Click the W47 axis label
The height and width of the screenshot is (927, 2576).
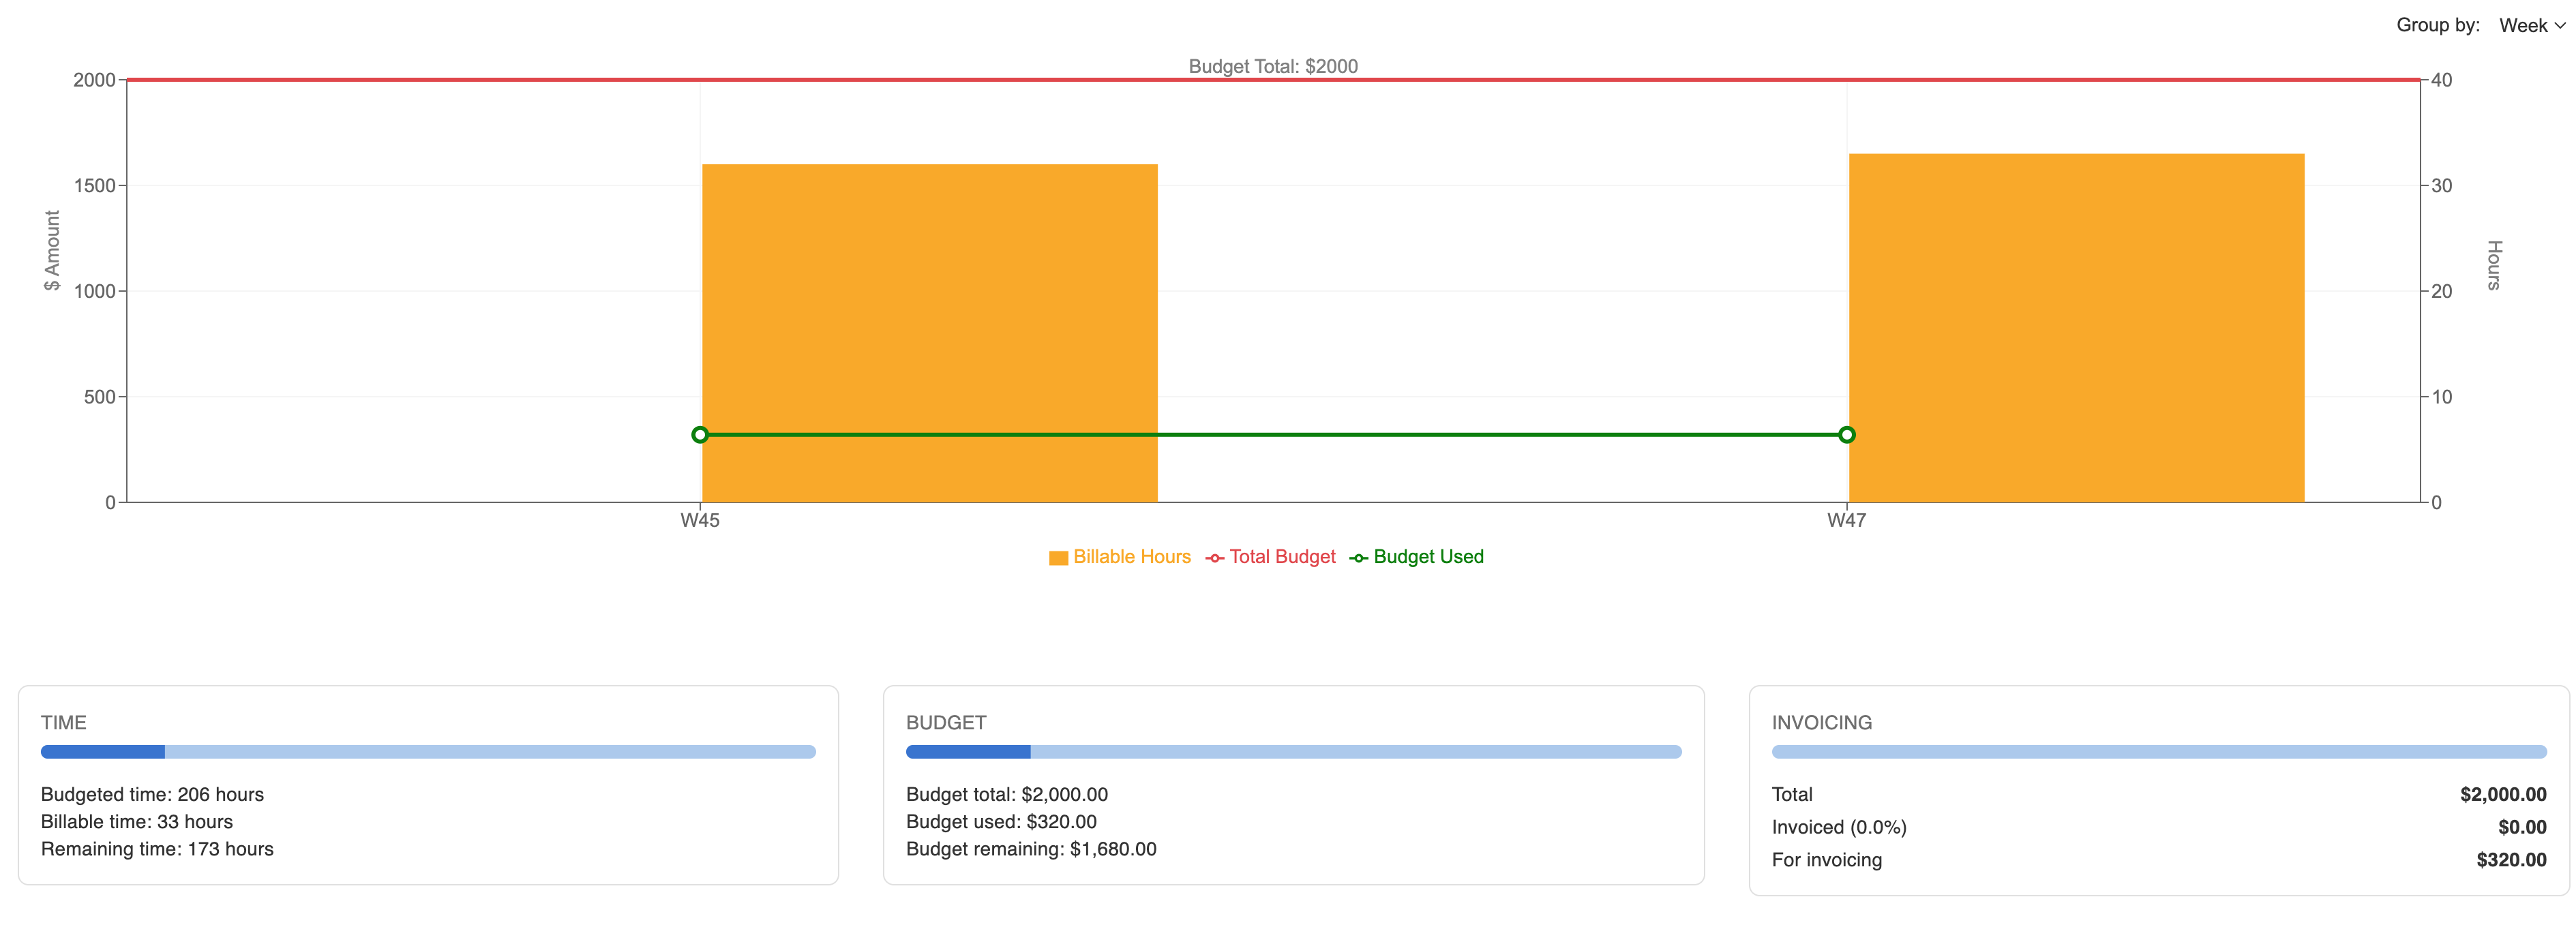coord(1846,520)
